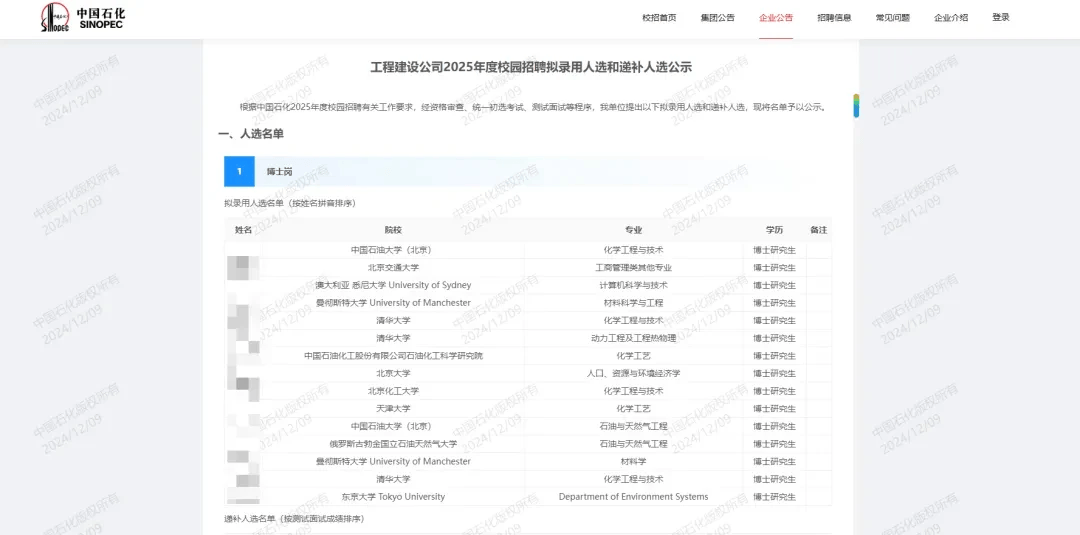1080x535 pixels.
Task: Click the page scrollbar thumb
Action: point(856,105)
